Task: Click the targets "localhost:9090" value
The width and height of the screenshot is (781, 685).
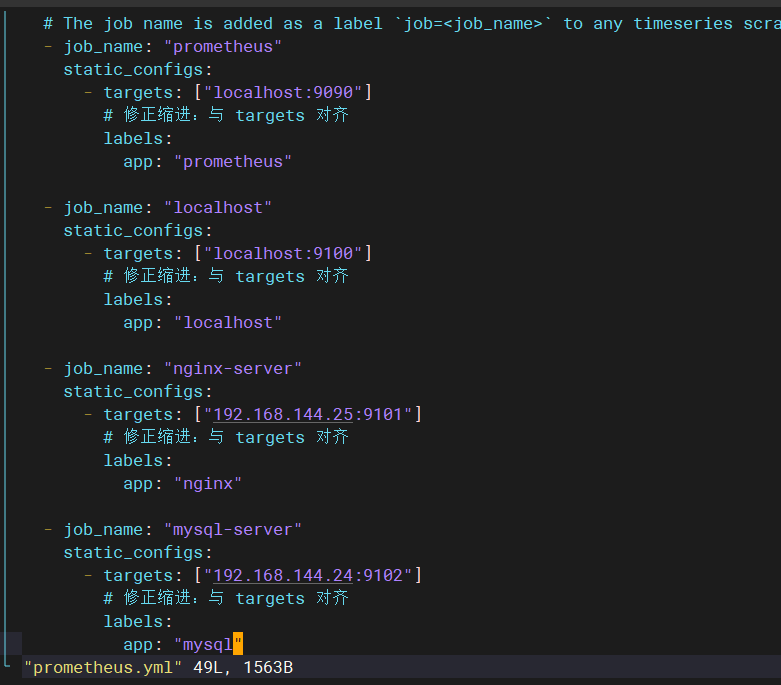Action: coord(283,93)
